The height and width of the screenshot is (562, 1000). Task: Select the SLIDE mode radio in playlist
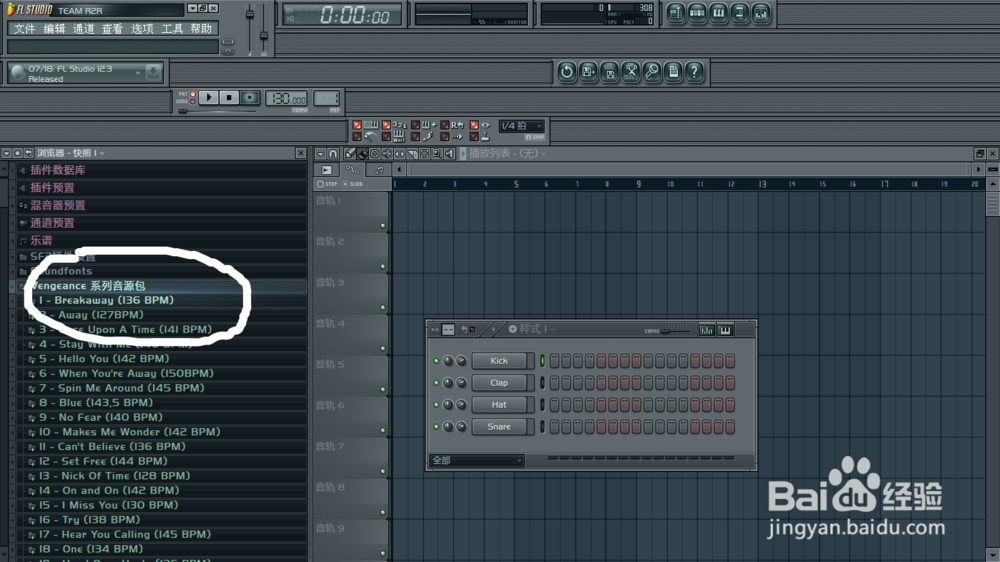345,184
